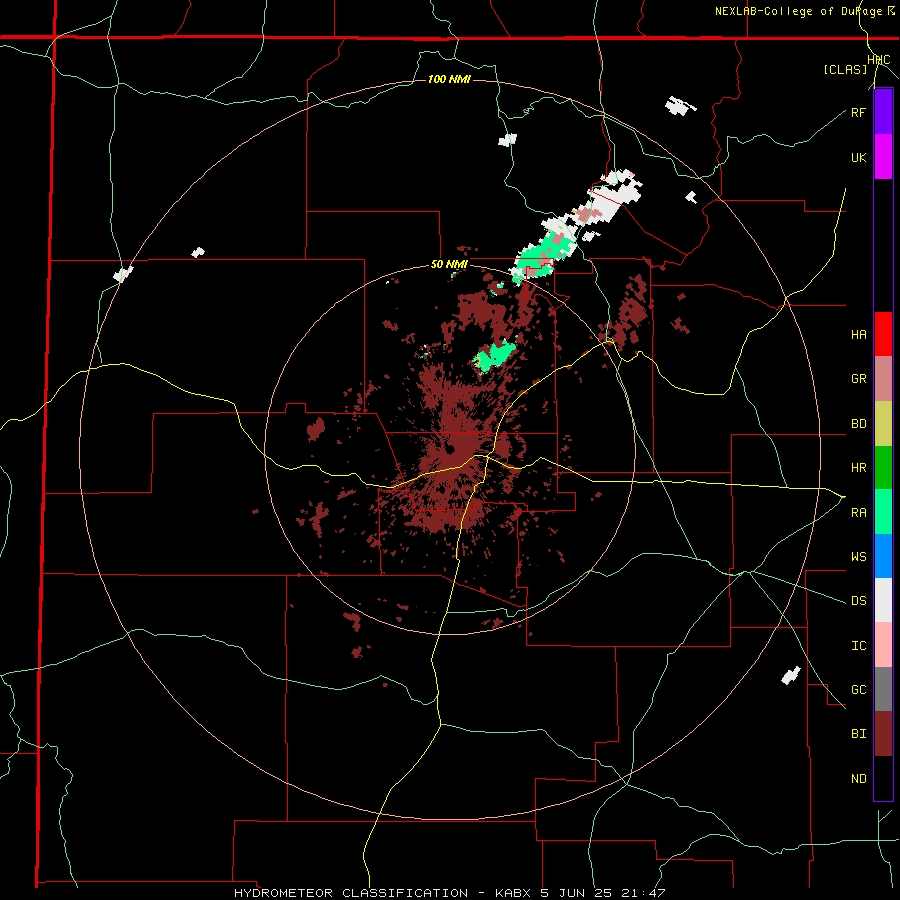Click the RF legend label
The image size is (900, 900).
click(x=859, y=112)
